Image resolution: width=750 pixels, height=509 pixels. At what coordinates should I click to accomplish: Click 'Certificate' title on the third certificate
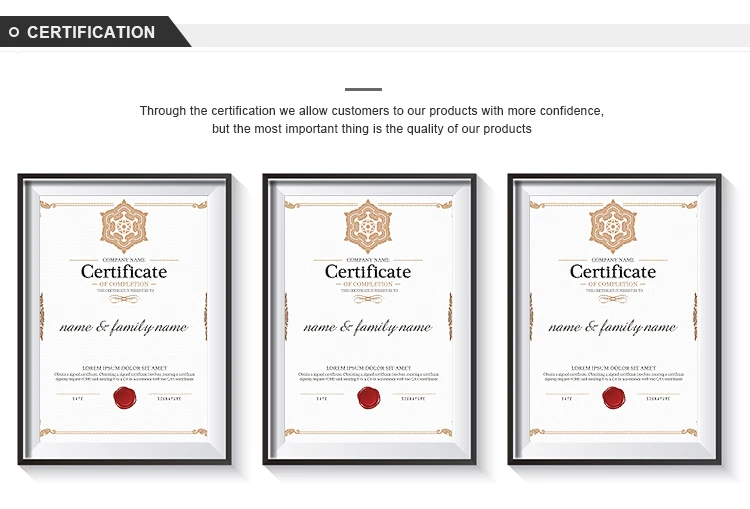(613, 272)
